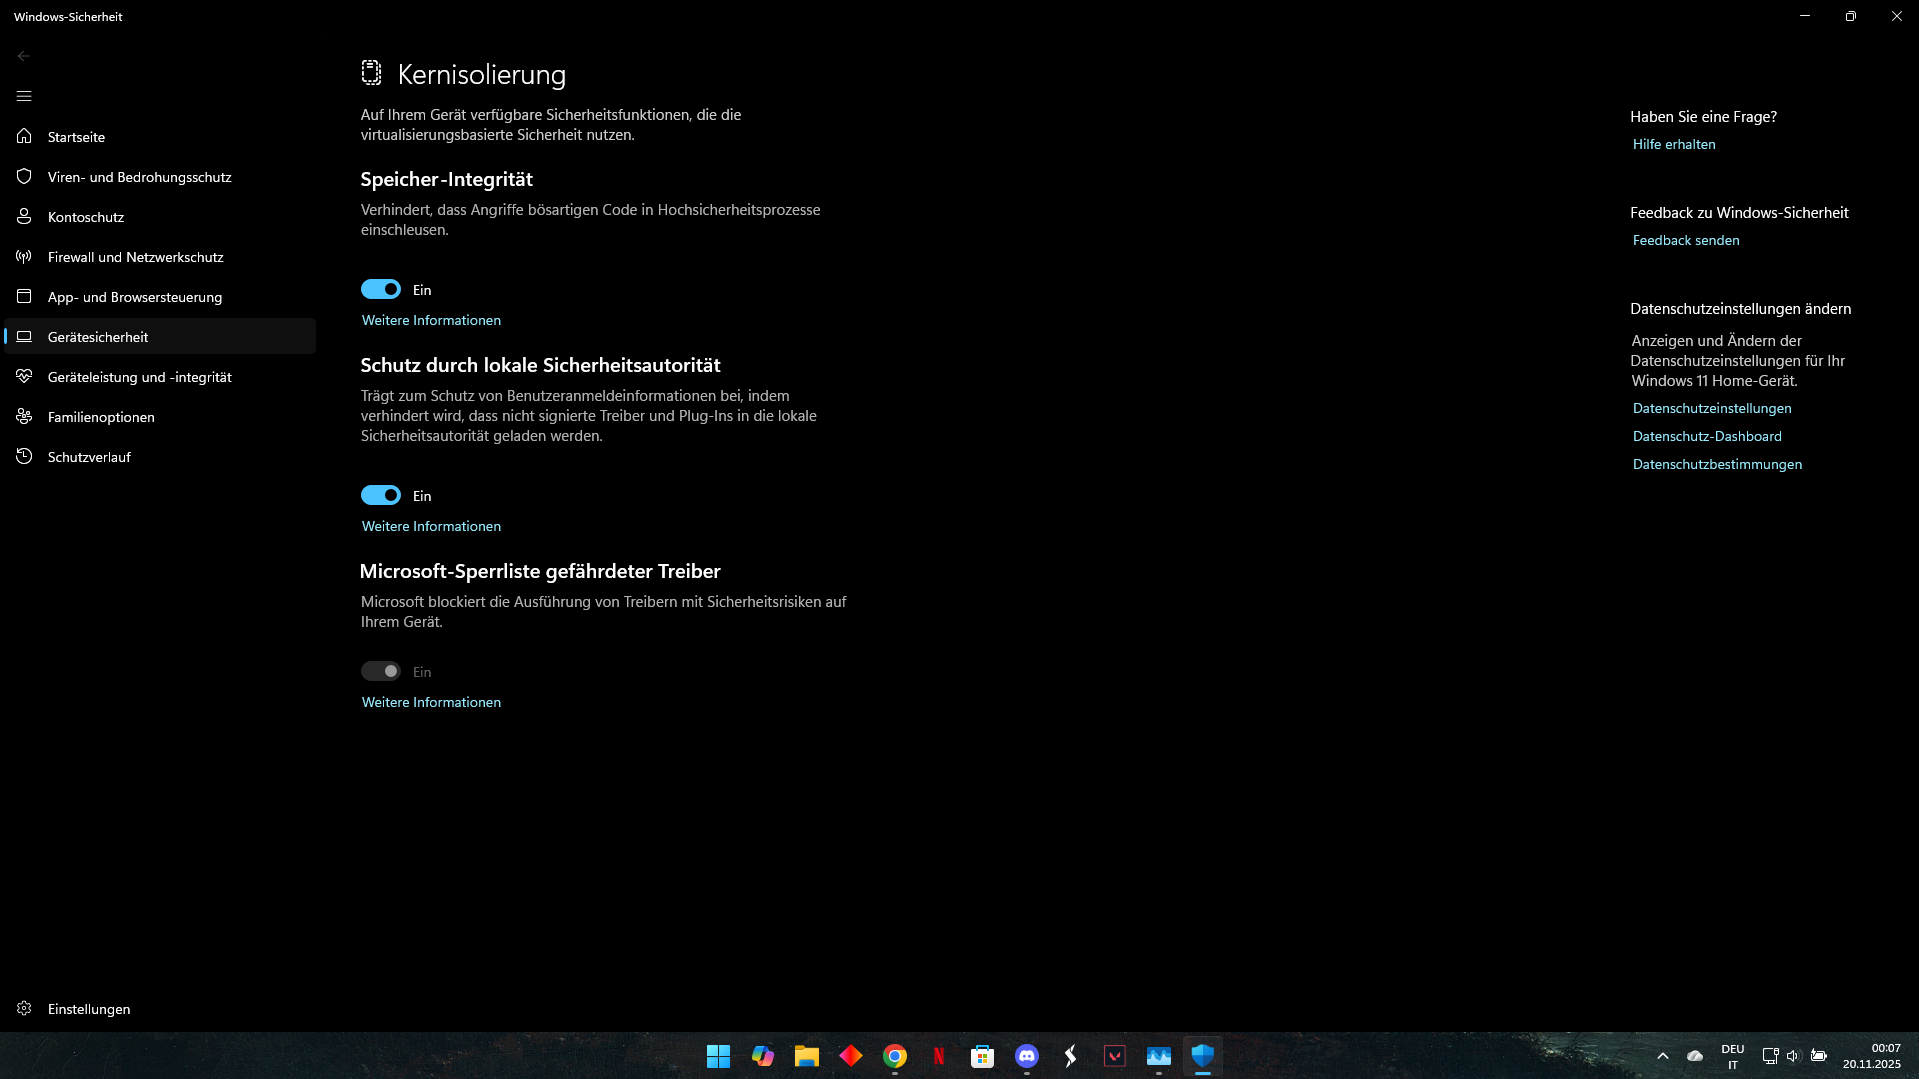Launch Copilot from the taskbar
Viewport: 1919px width, 1079px height.
point(763,1056)
